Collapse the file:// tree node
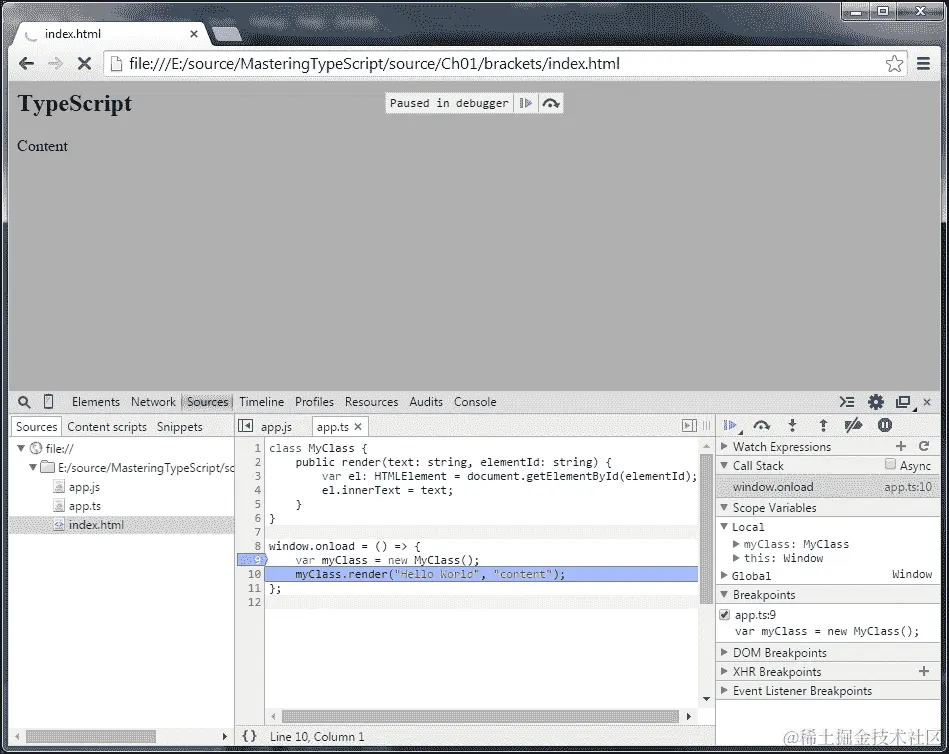This screenshot has height=754, width=949. 21,448
